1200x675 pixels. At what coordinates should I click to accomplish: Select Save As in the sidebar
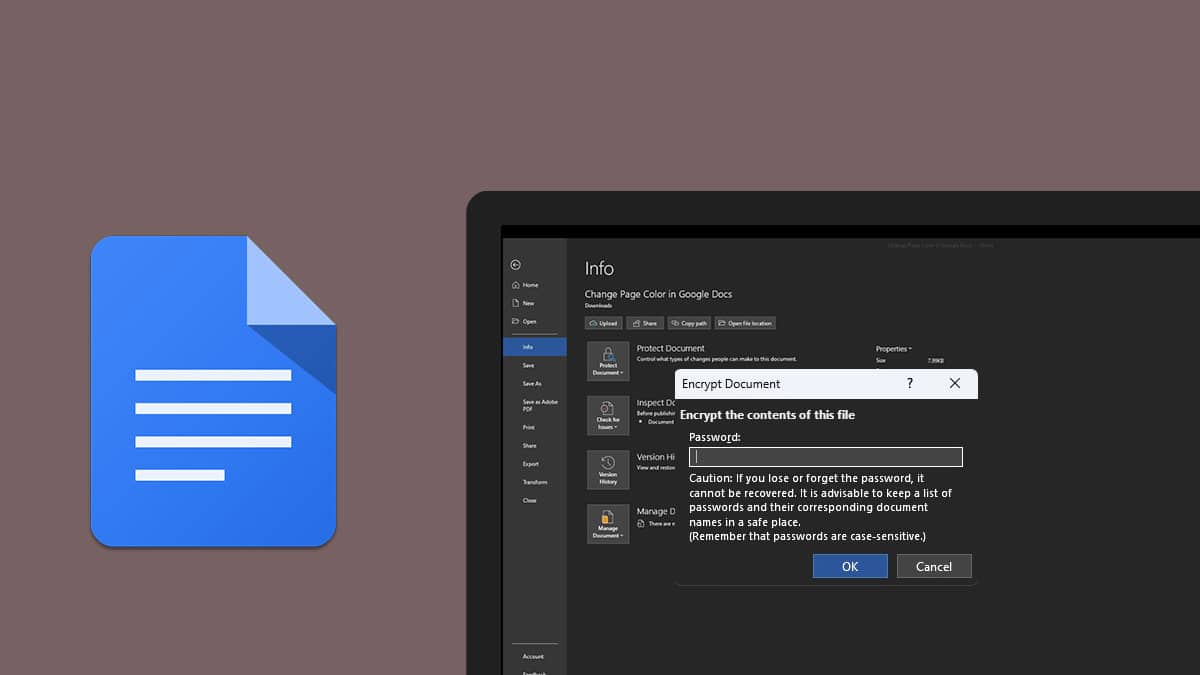click(532, 383)
